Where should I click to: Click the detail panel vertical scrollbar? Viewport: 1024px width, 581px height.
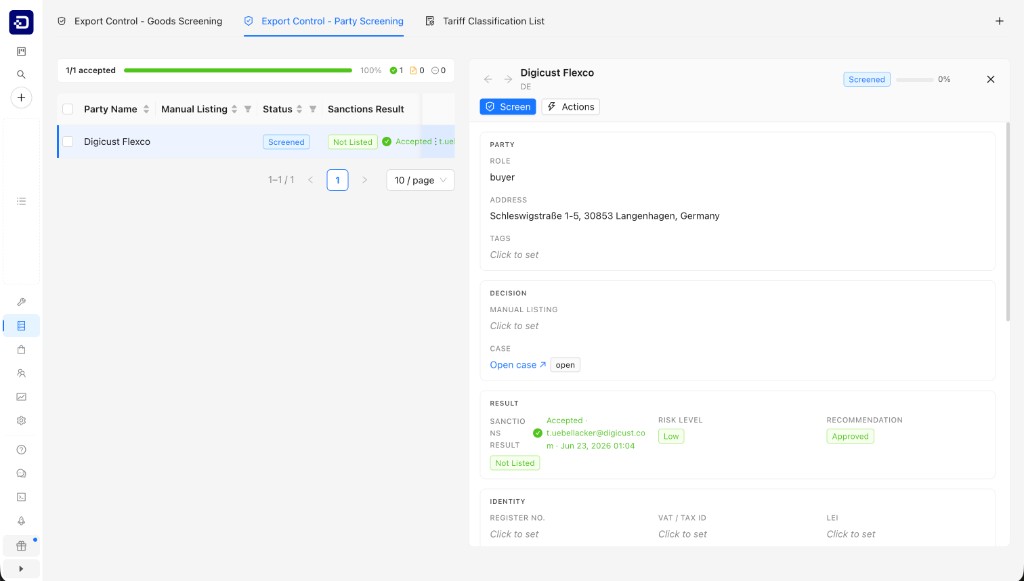[x=1008, y=221]
